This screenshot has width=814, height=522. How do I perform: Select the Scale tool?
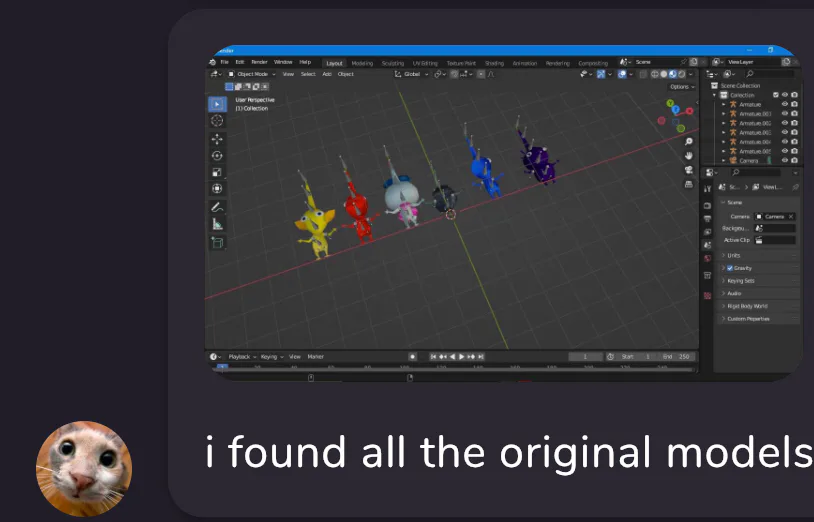217,172
